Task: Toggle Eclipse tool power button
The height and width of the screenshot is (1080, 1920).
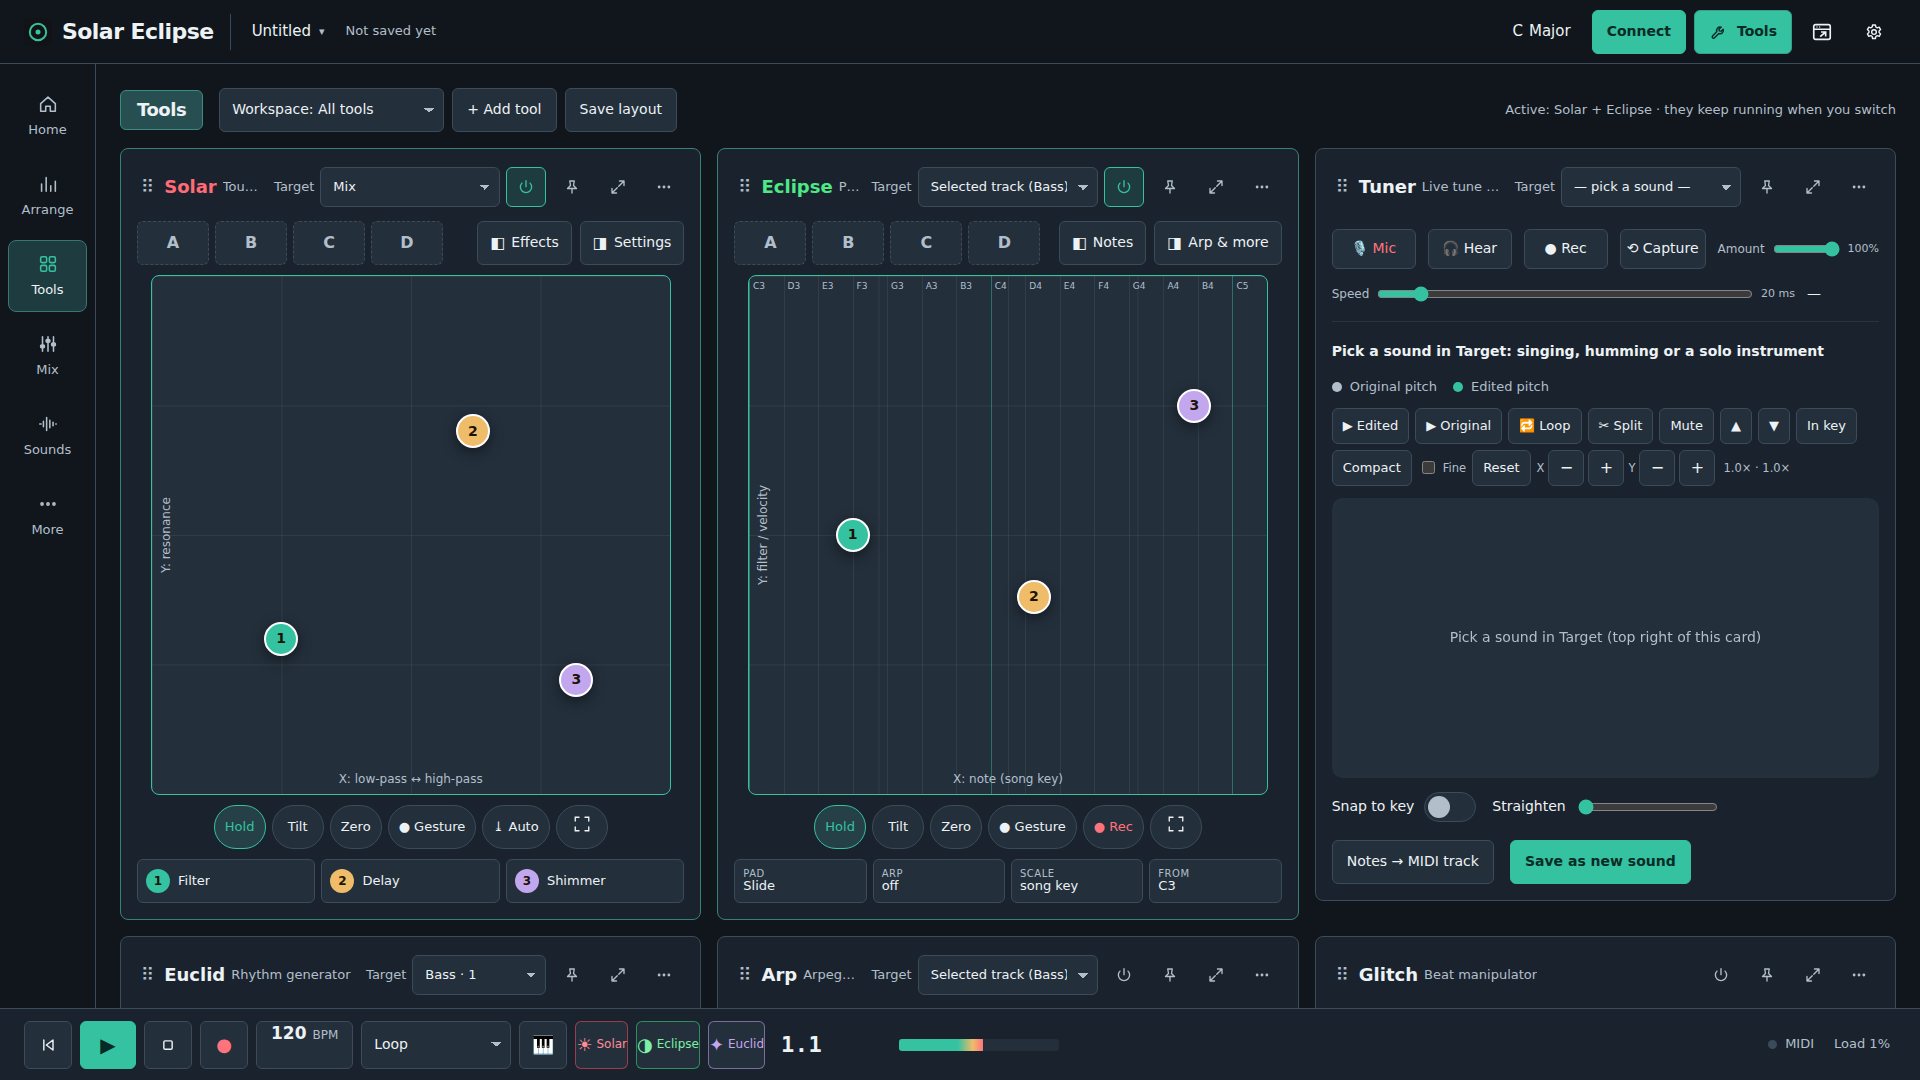Action: pos(1124,187)
